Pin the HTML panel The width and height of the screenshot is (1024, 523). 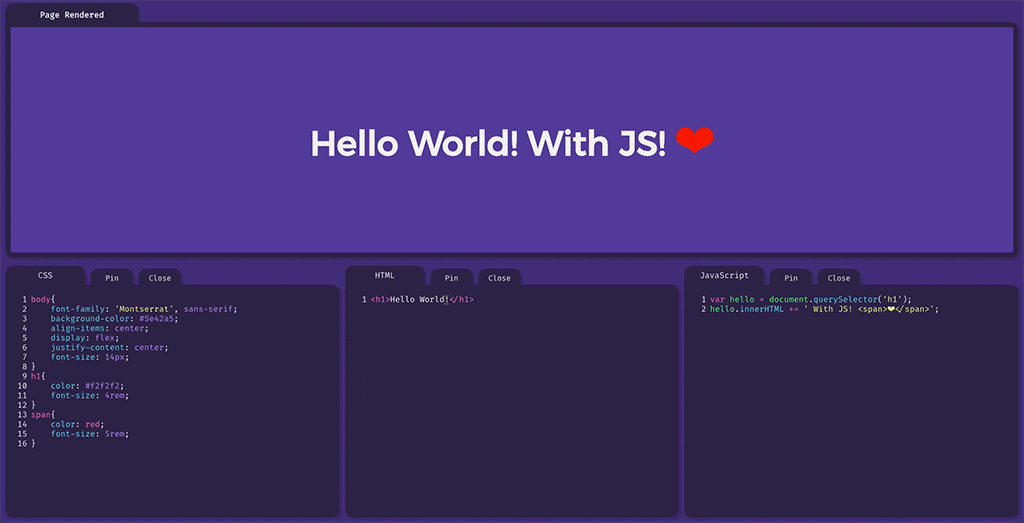[451, 277]
